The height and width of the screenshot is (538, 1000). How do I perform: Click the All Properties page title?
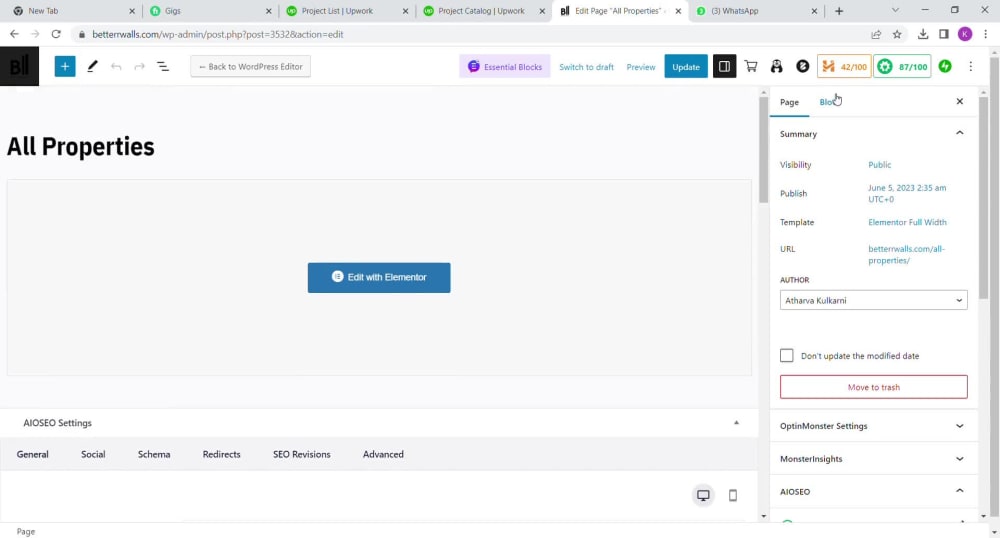point(80,147)
